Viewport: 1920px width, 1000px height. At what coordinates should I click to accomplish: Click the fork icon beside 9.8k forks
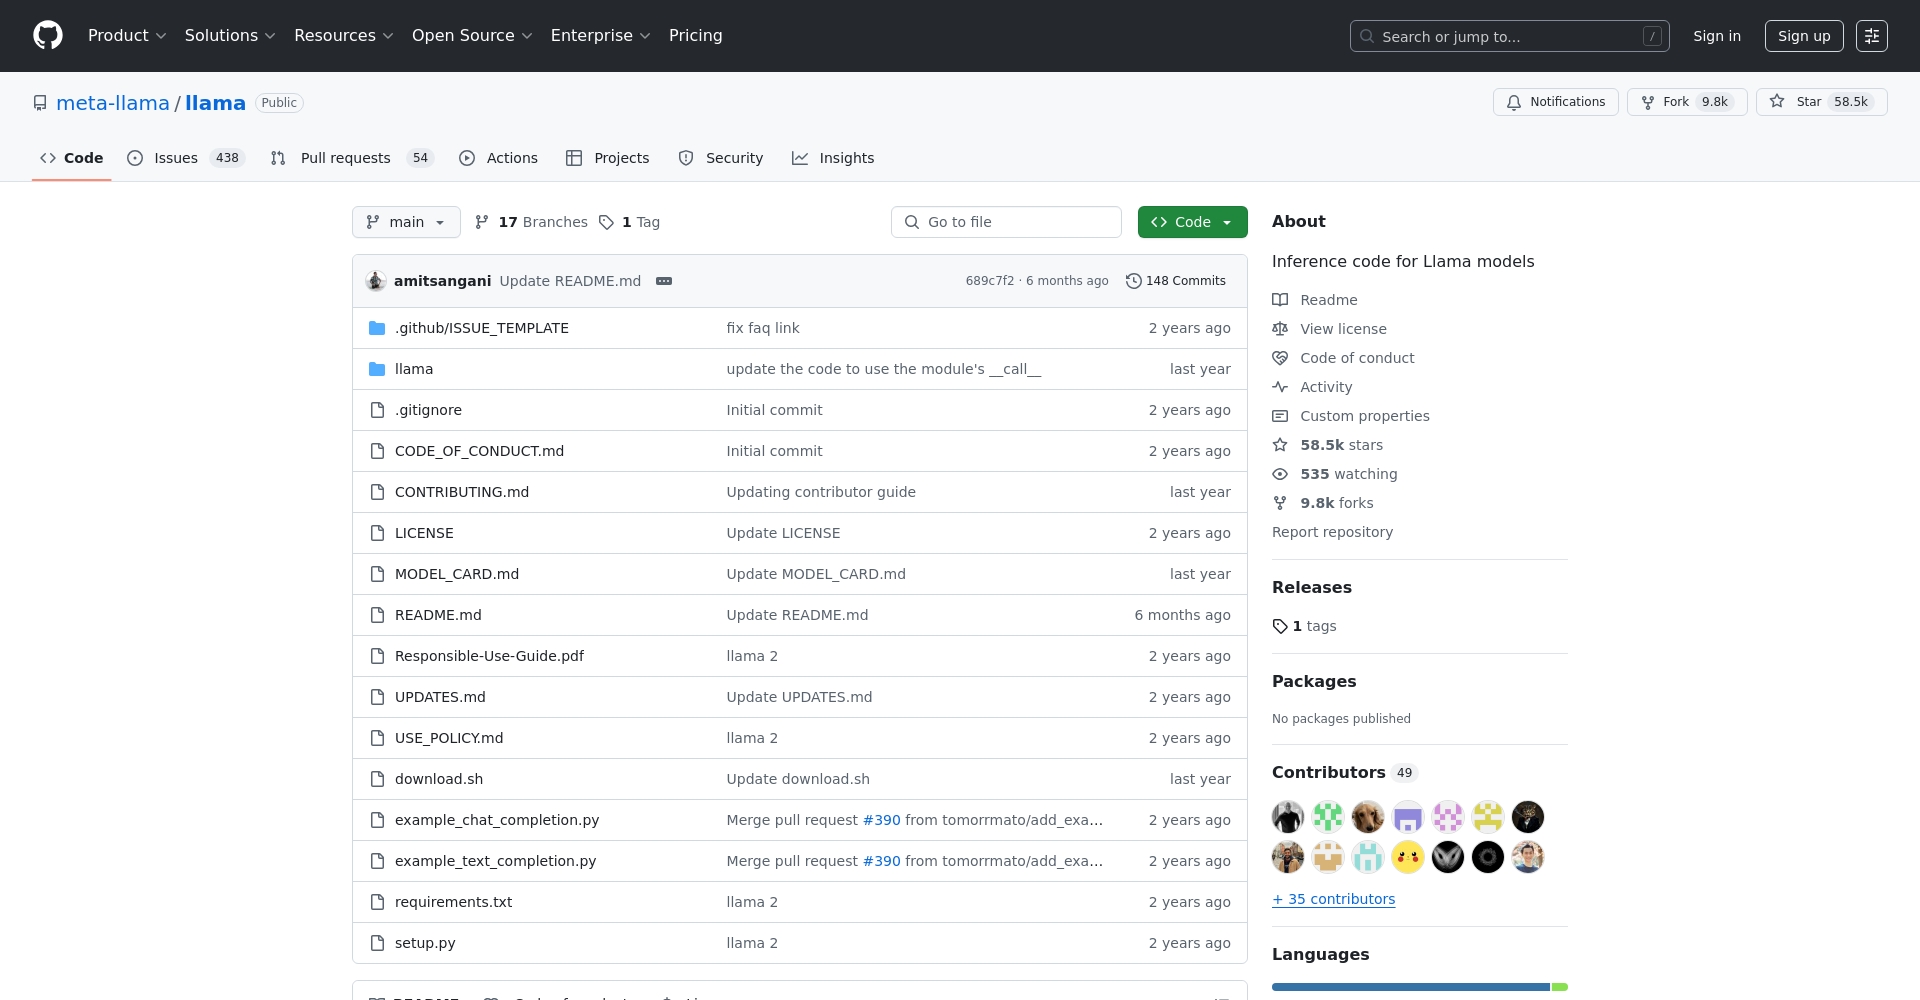click(1280, 503)
